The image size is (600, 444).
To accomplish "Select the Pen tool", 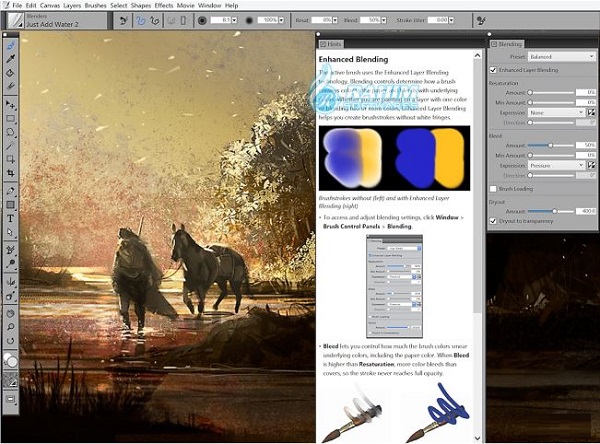I will pos(10,191).
